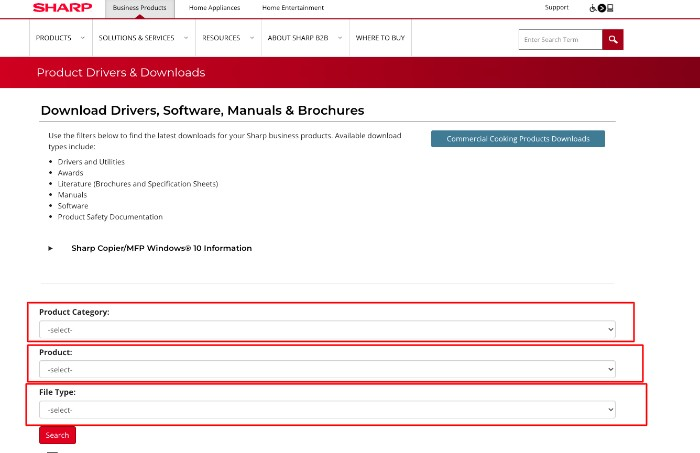Viewport: 700px width, 453px height.
Task: Open the Home Entertainment tab
Action: tap(293, 8)
